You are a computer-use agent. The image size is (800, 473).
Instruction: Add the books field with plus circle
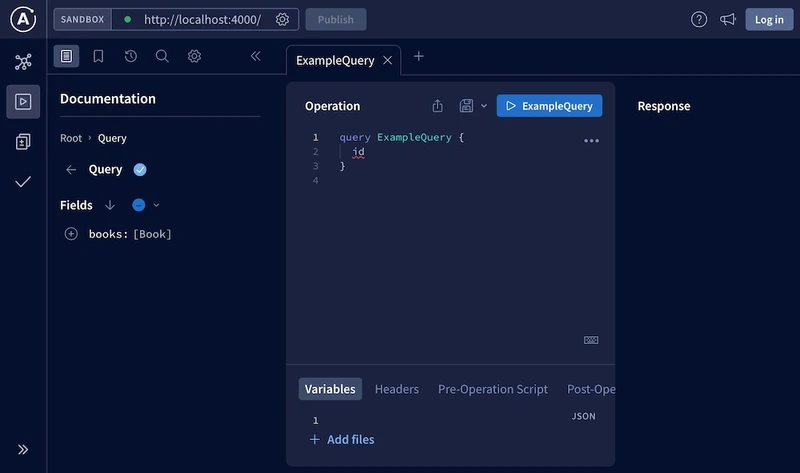[71, 234]
